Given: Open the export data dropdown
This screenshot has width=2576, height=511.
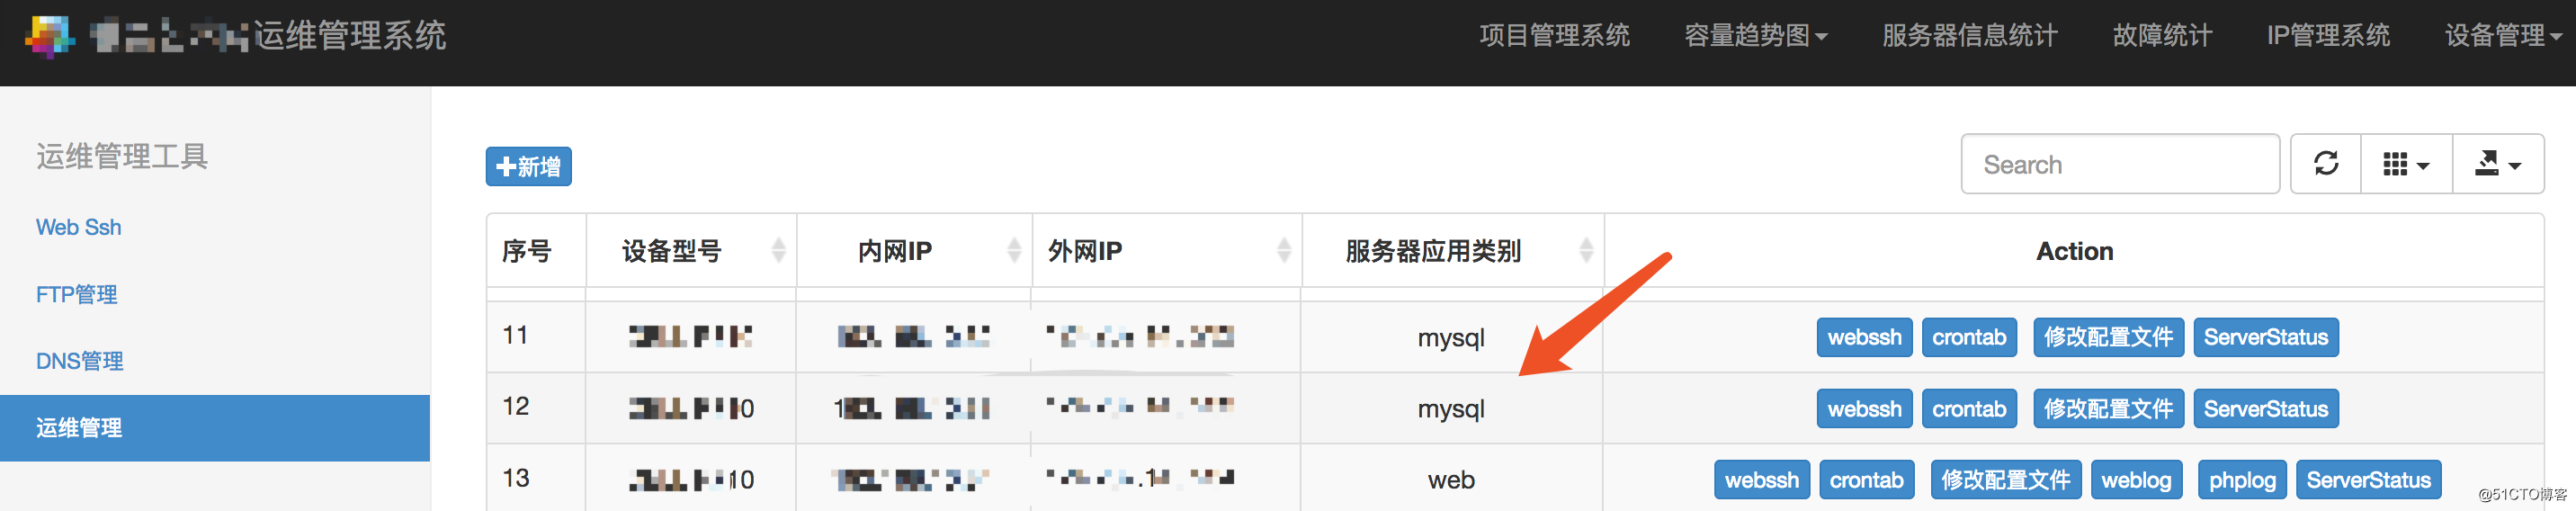Looking at the screenshot, I should [2497, 164].
